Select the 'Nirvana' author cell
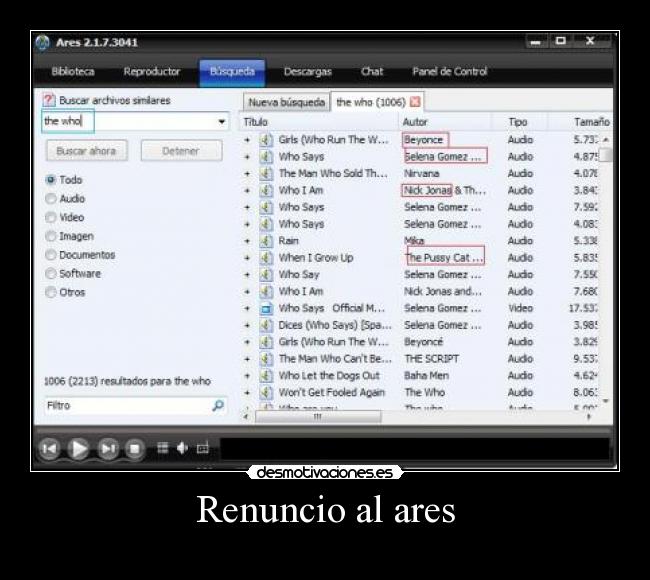This screenshot has width=650, height=580. [x=422, y=174]
